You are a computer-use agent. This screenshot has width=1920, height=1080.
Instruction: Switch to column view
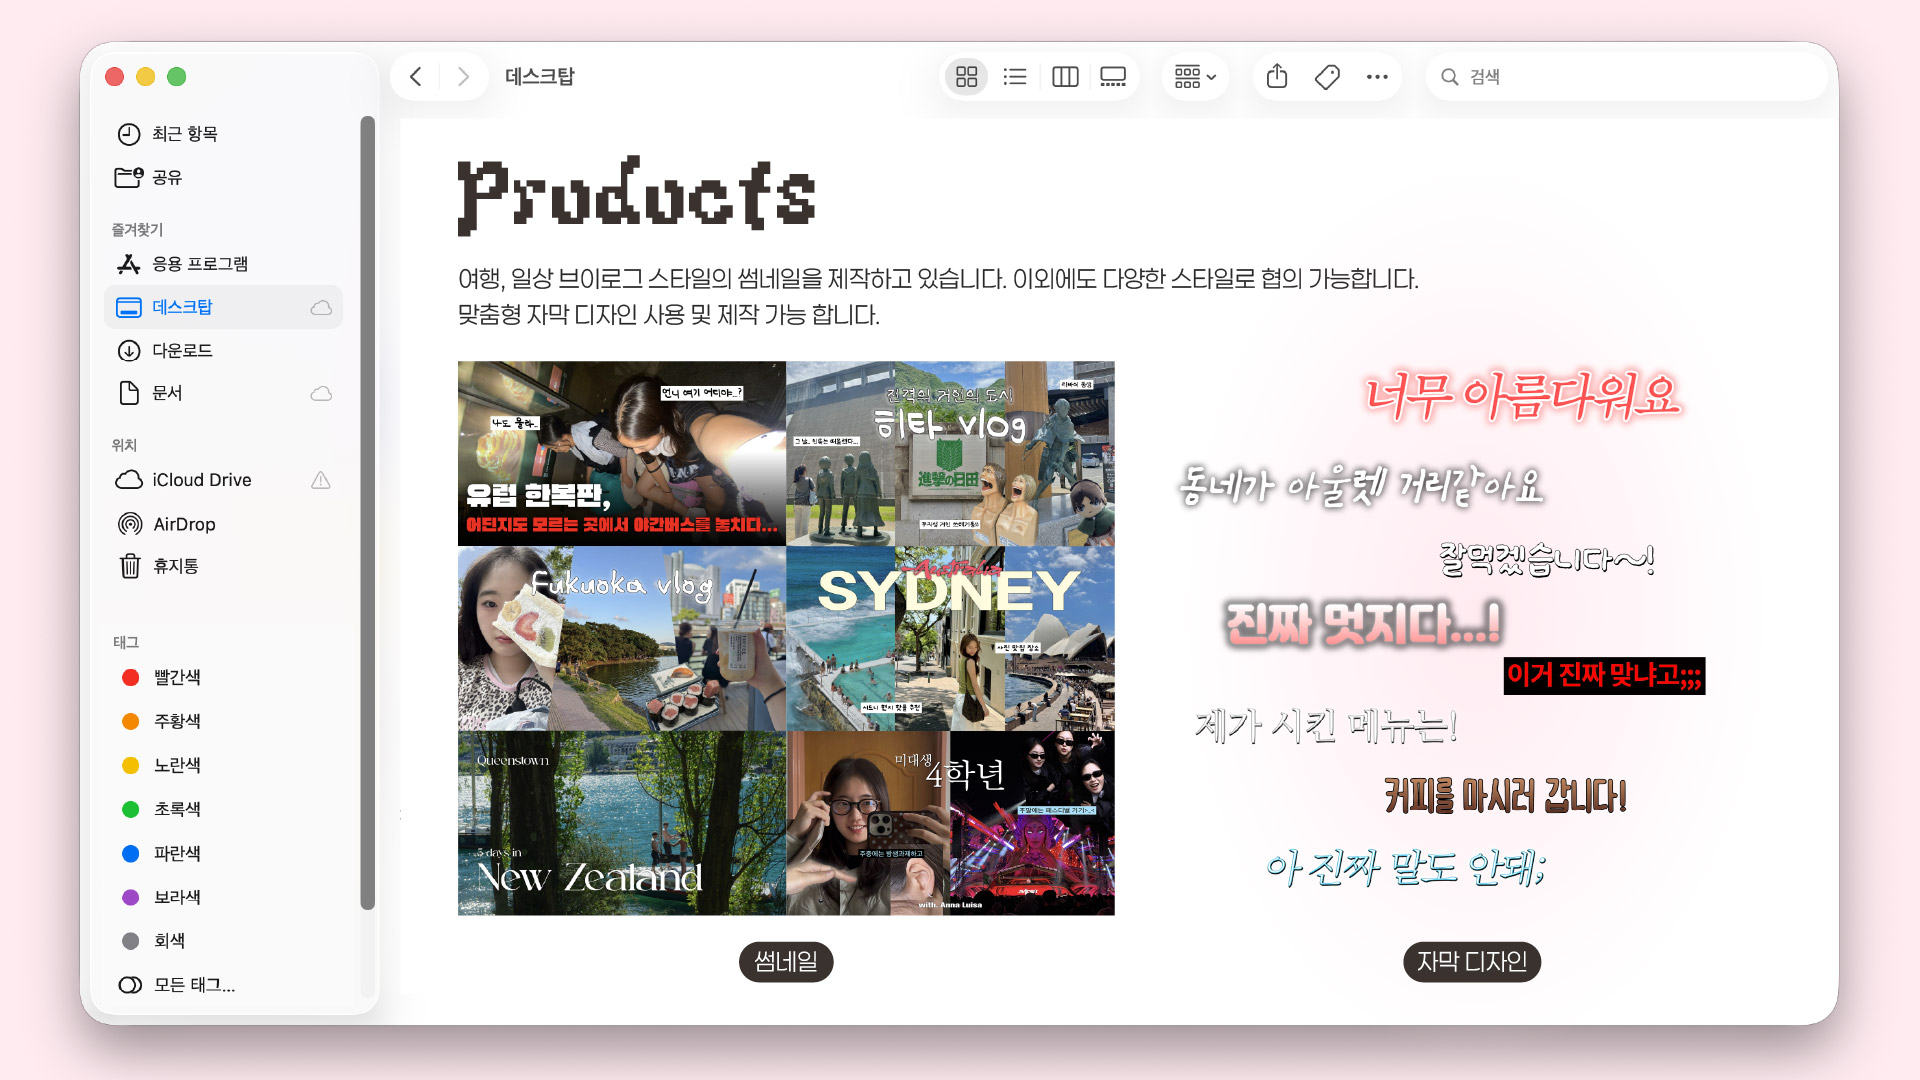pyautogui.click(x=1065, y=77)
